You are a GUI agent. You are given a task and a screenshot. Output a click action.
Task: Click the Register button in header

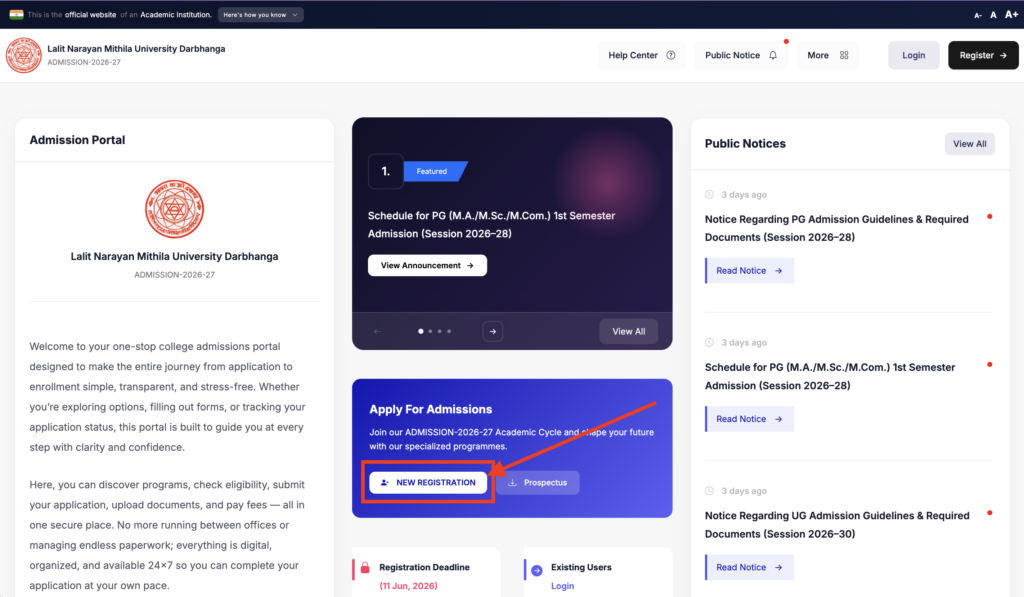tap(983, 55)
